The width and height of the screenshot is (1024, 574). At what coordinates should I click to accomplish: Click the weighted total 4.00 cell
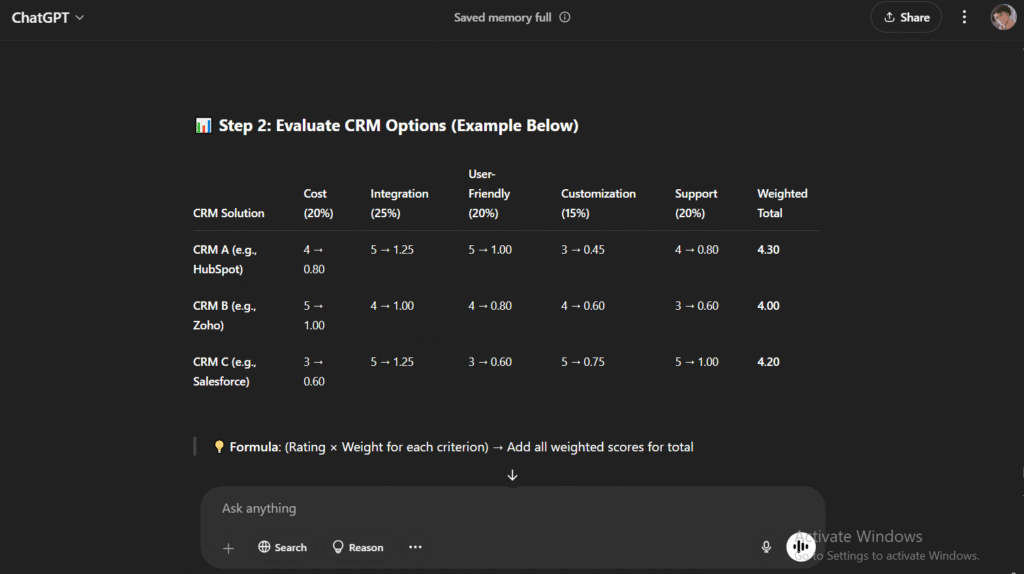tap(768, 306)
